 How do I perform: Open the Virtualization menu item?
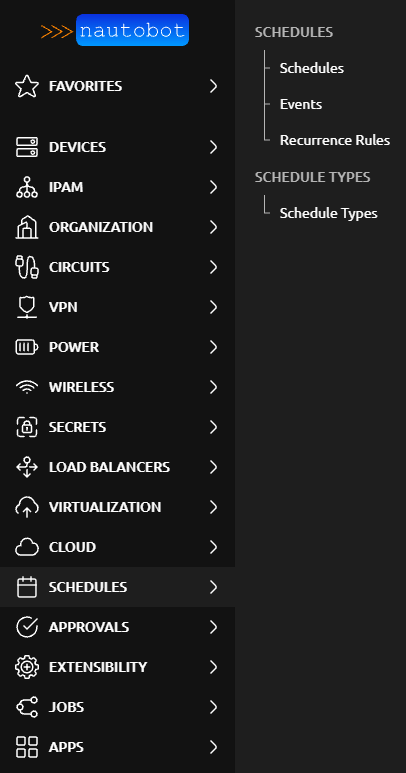117,507
